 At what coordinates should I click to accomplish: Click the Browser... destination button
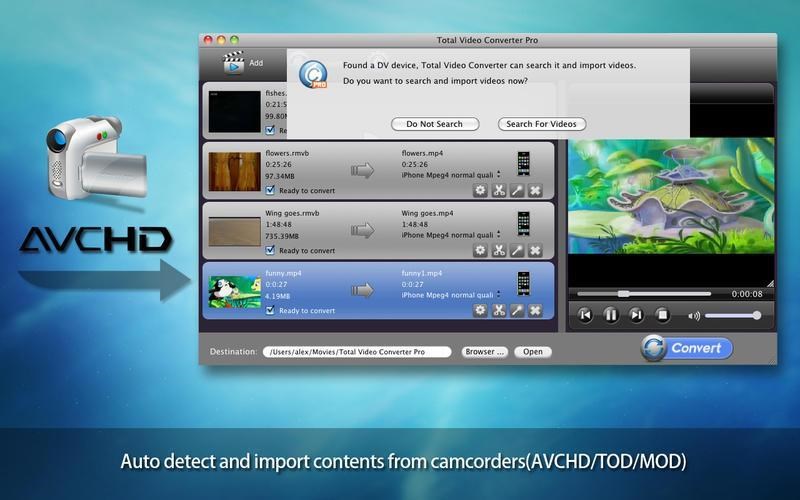coord(484,352)
